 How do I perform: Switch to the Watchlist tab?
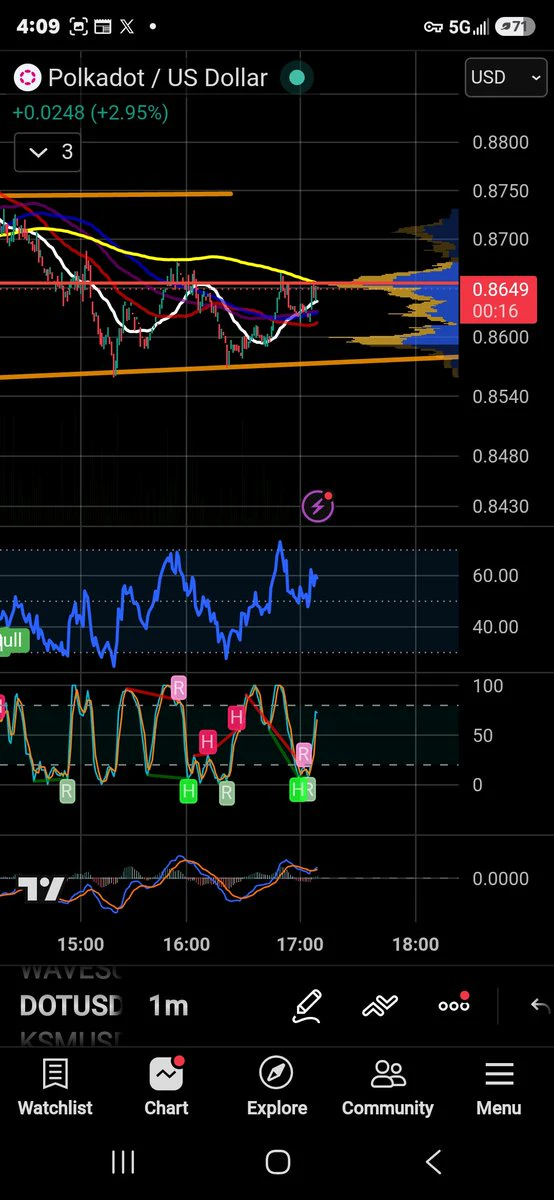pyautogui.click(x=55, y=1088)
